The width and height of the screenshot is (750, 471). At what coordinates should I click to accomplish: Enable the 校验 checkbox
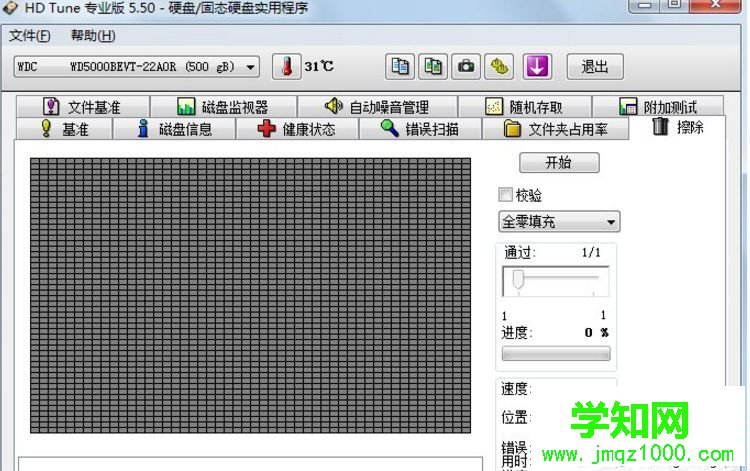(505, 195)
